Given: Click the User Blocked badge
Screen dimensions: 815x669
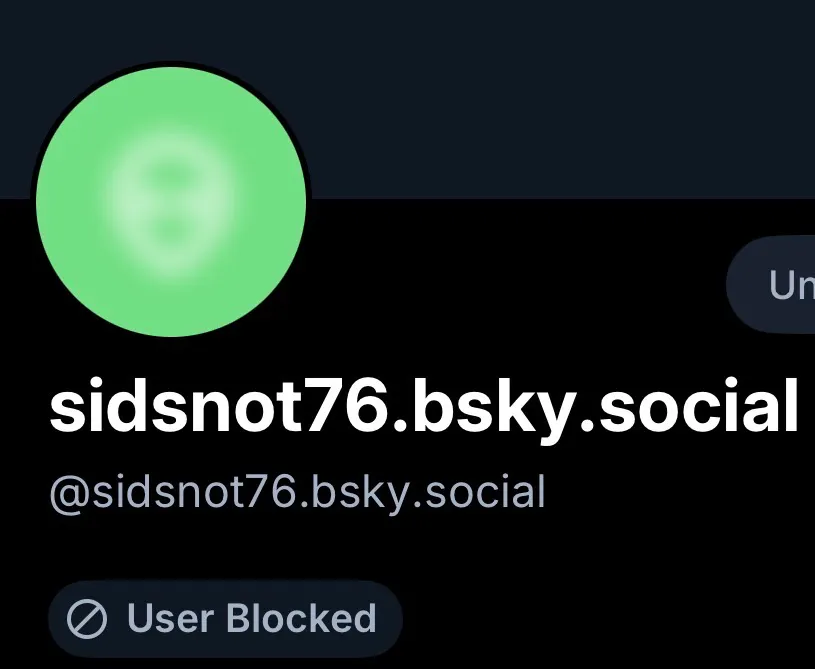Looking at the screenshot, I should (226, 619).
